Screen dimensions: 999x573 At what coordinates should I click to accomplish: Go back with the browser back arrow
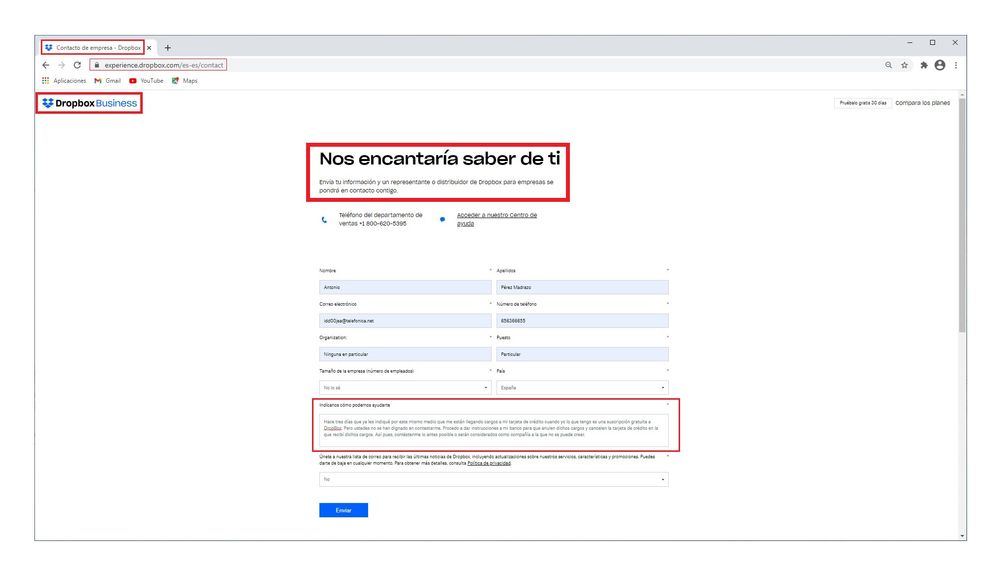[46, 65]
